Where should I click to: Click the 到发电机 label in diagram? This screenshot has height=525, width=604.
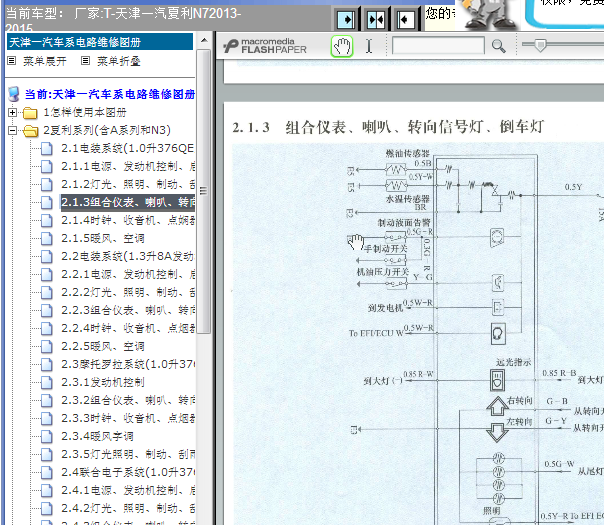click(x=385, y=308)
